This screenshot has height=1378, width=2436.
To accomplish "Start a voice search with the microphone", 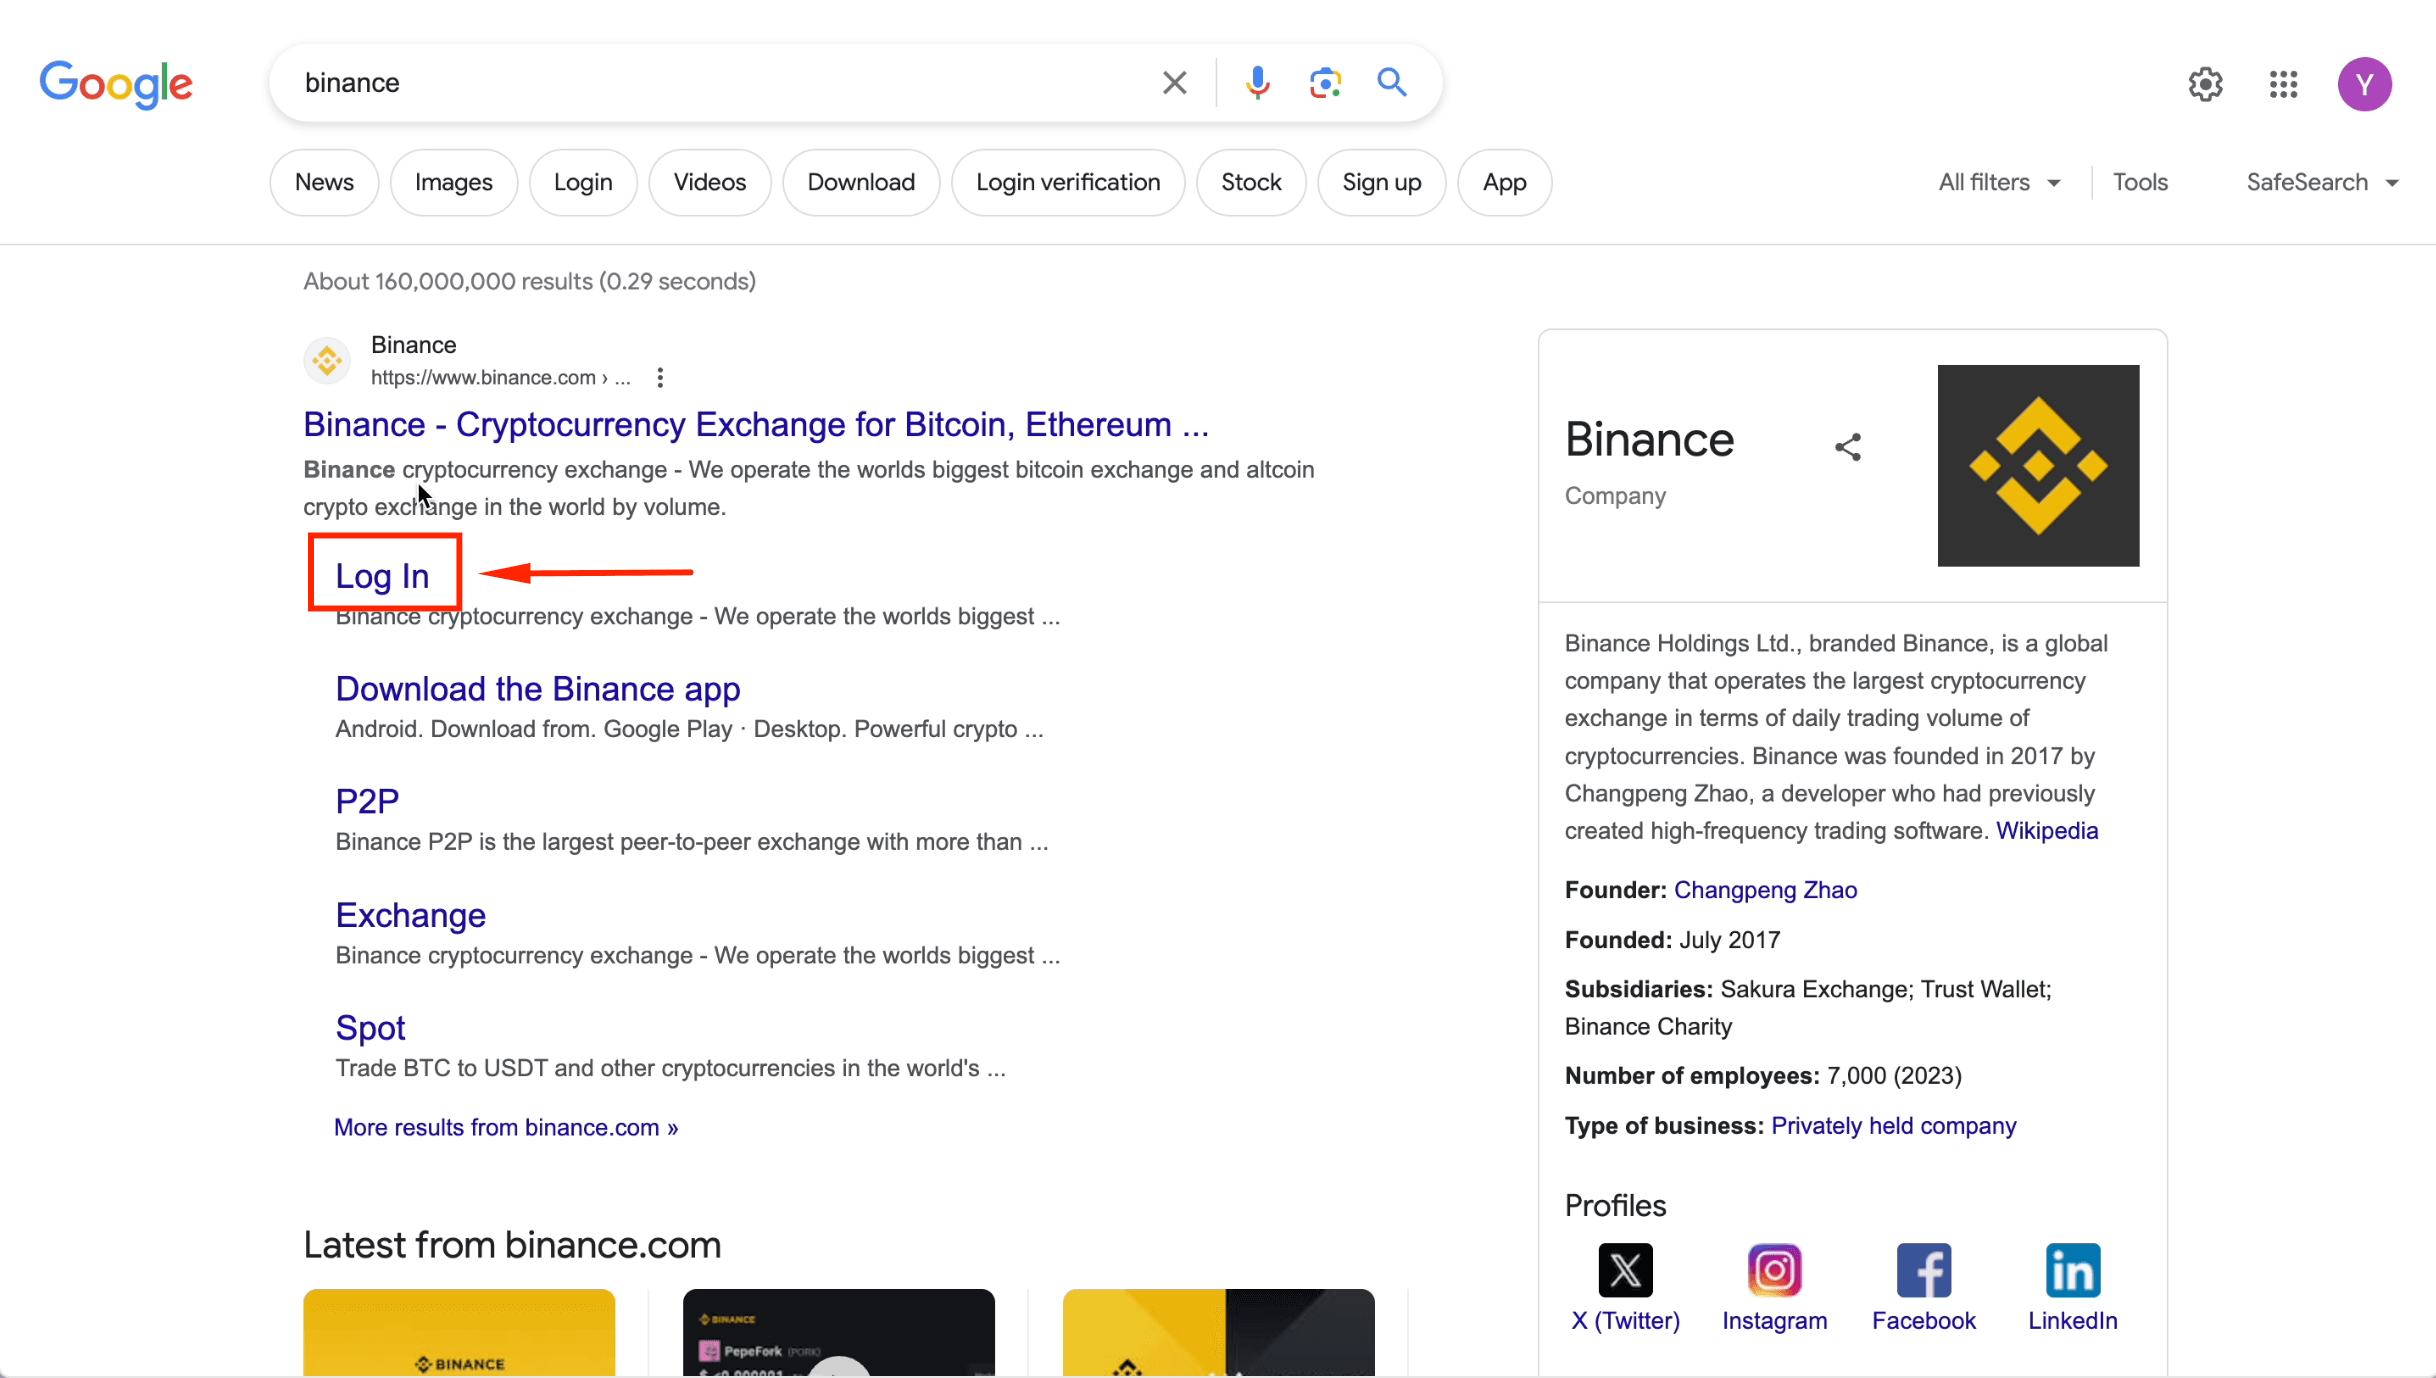I will (1257, 83).
